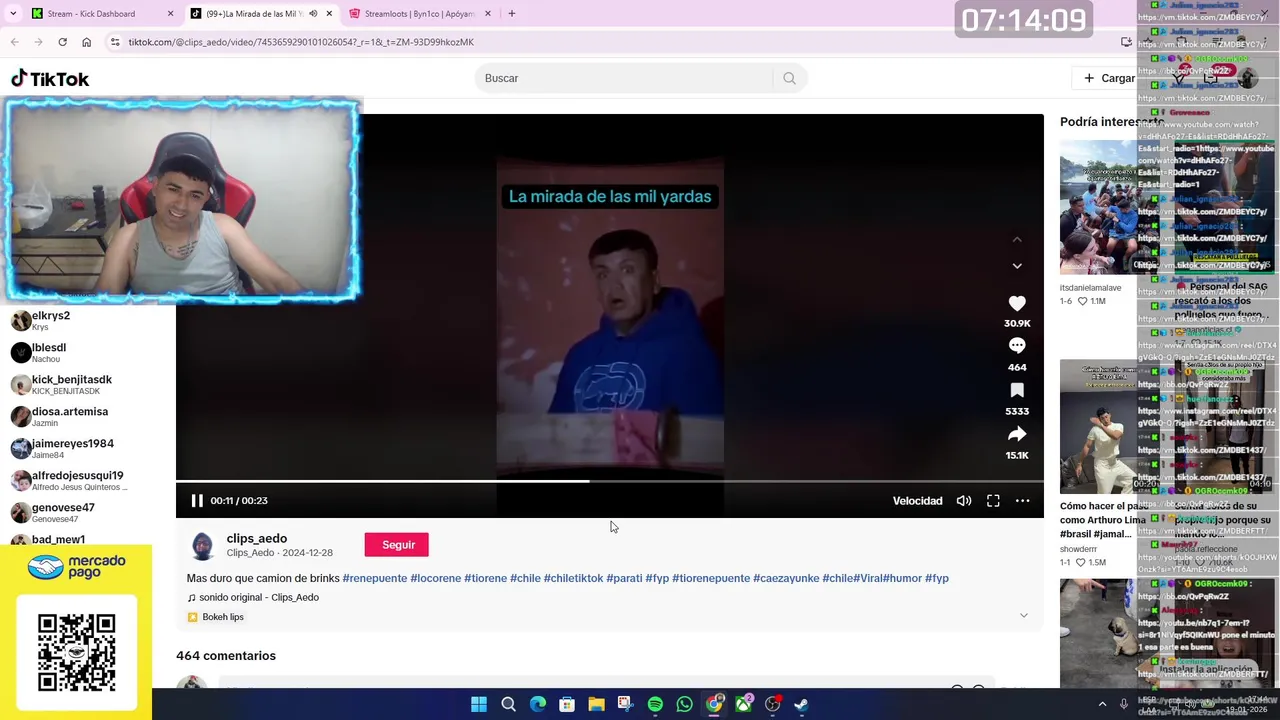Expand video description chevron
Image resolution: width=1280 pixels, height=720 pixels.
1023,616
